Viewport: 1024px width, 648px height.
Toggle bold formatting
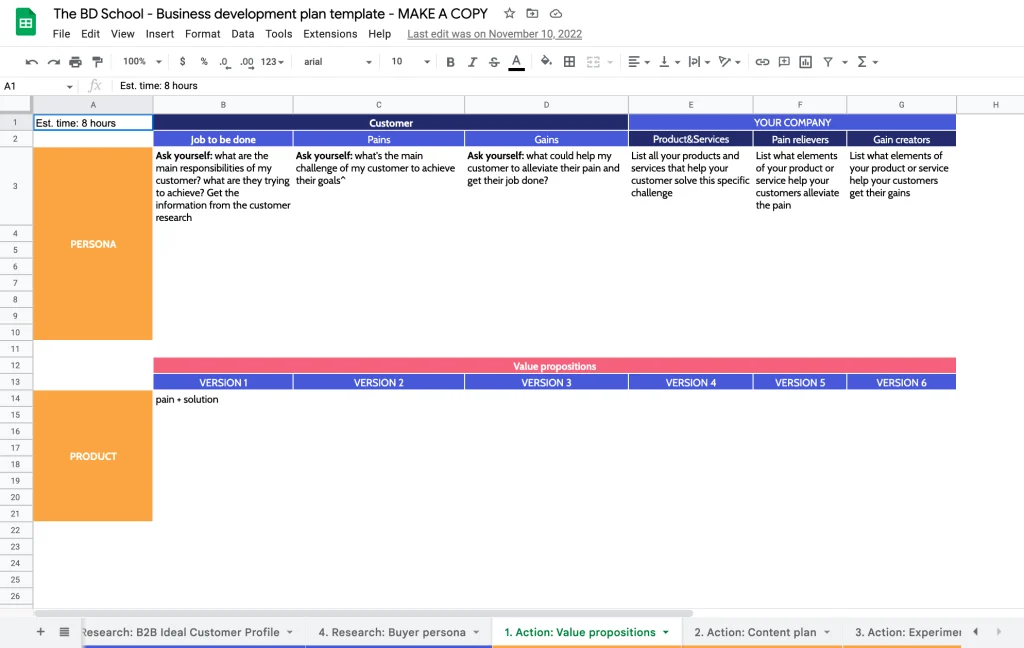coord(450,61)
